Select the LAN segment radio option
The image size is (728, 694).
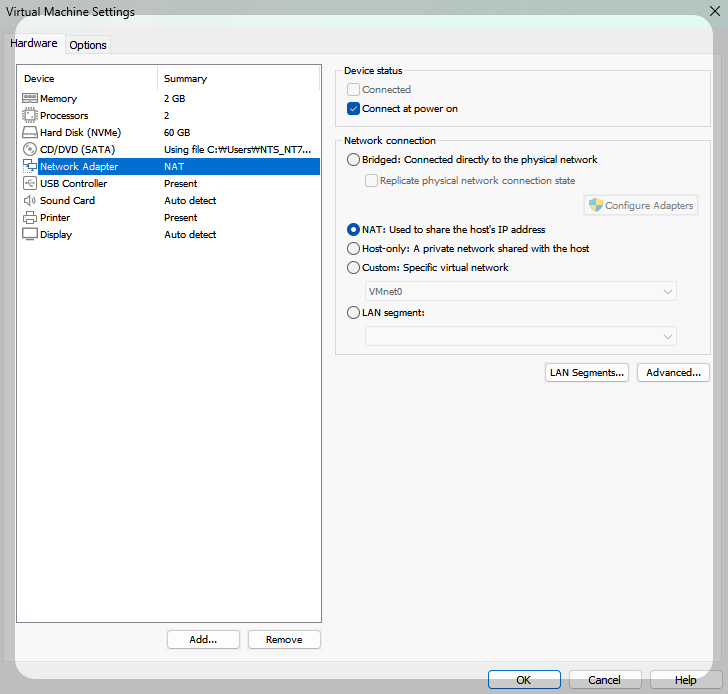click(x=353, y=312)
